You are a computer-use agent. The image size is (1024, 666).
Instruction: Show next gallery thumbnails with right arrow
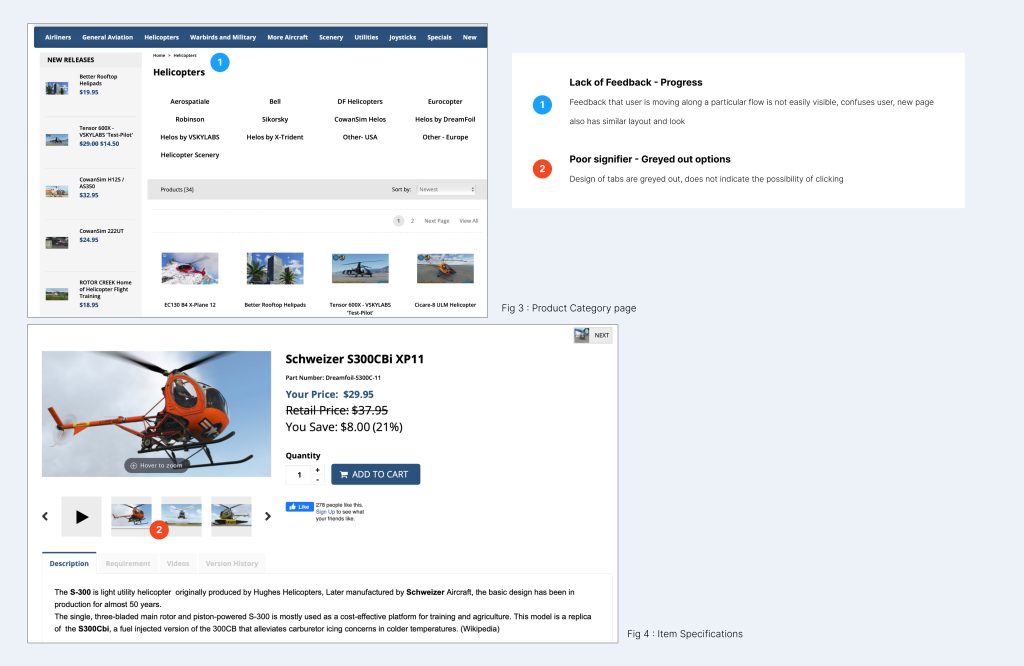coord(268,516)
